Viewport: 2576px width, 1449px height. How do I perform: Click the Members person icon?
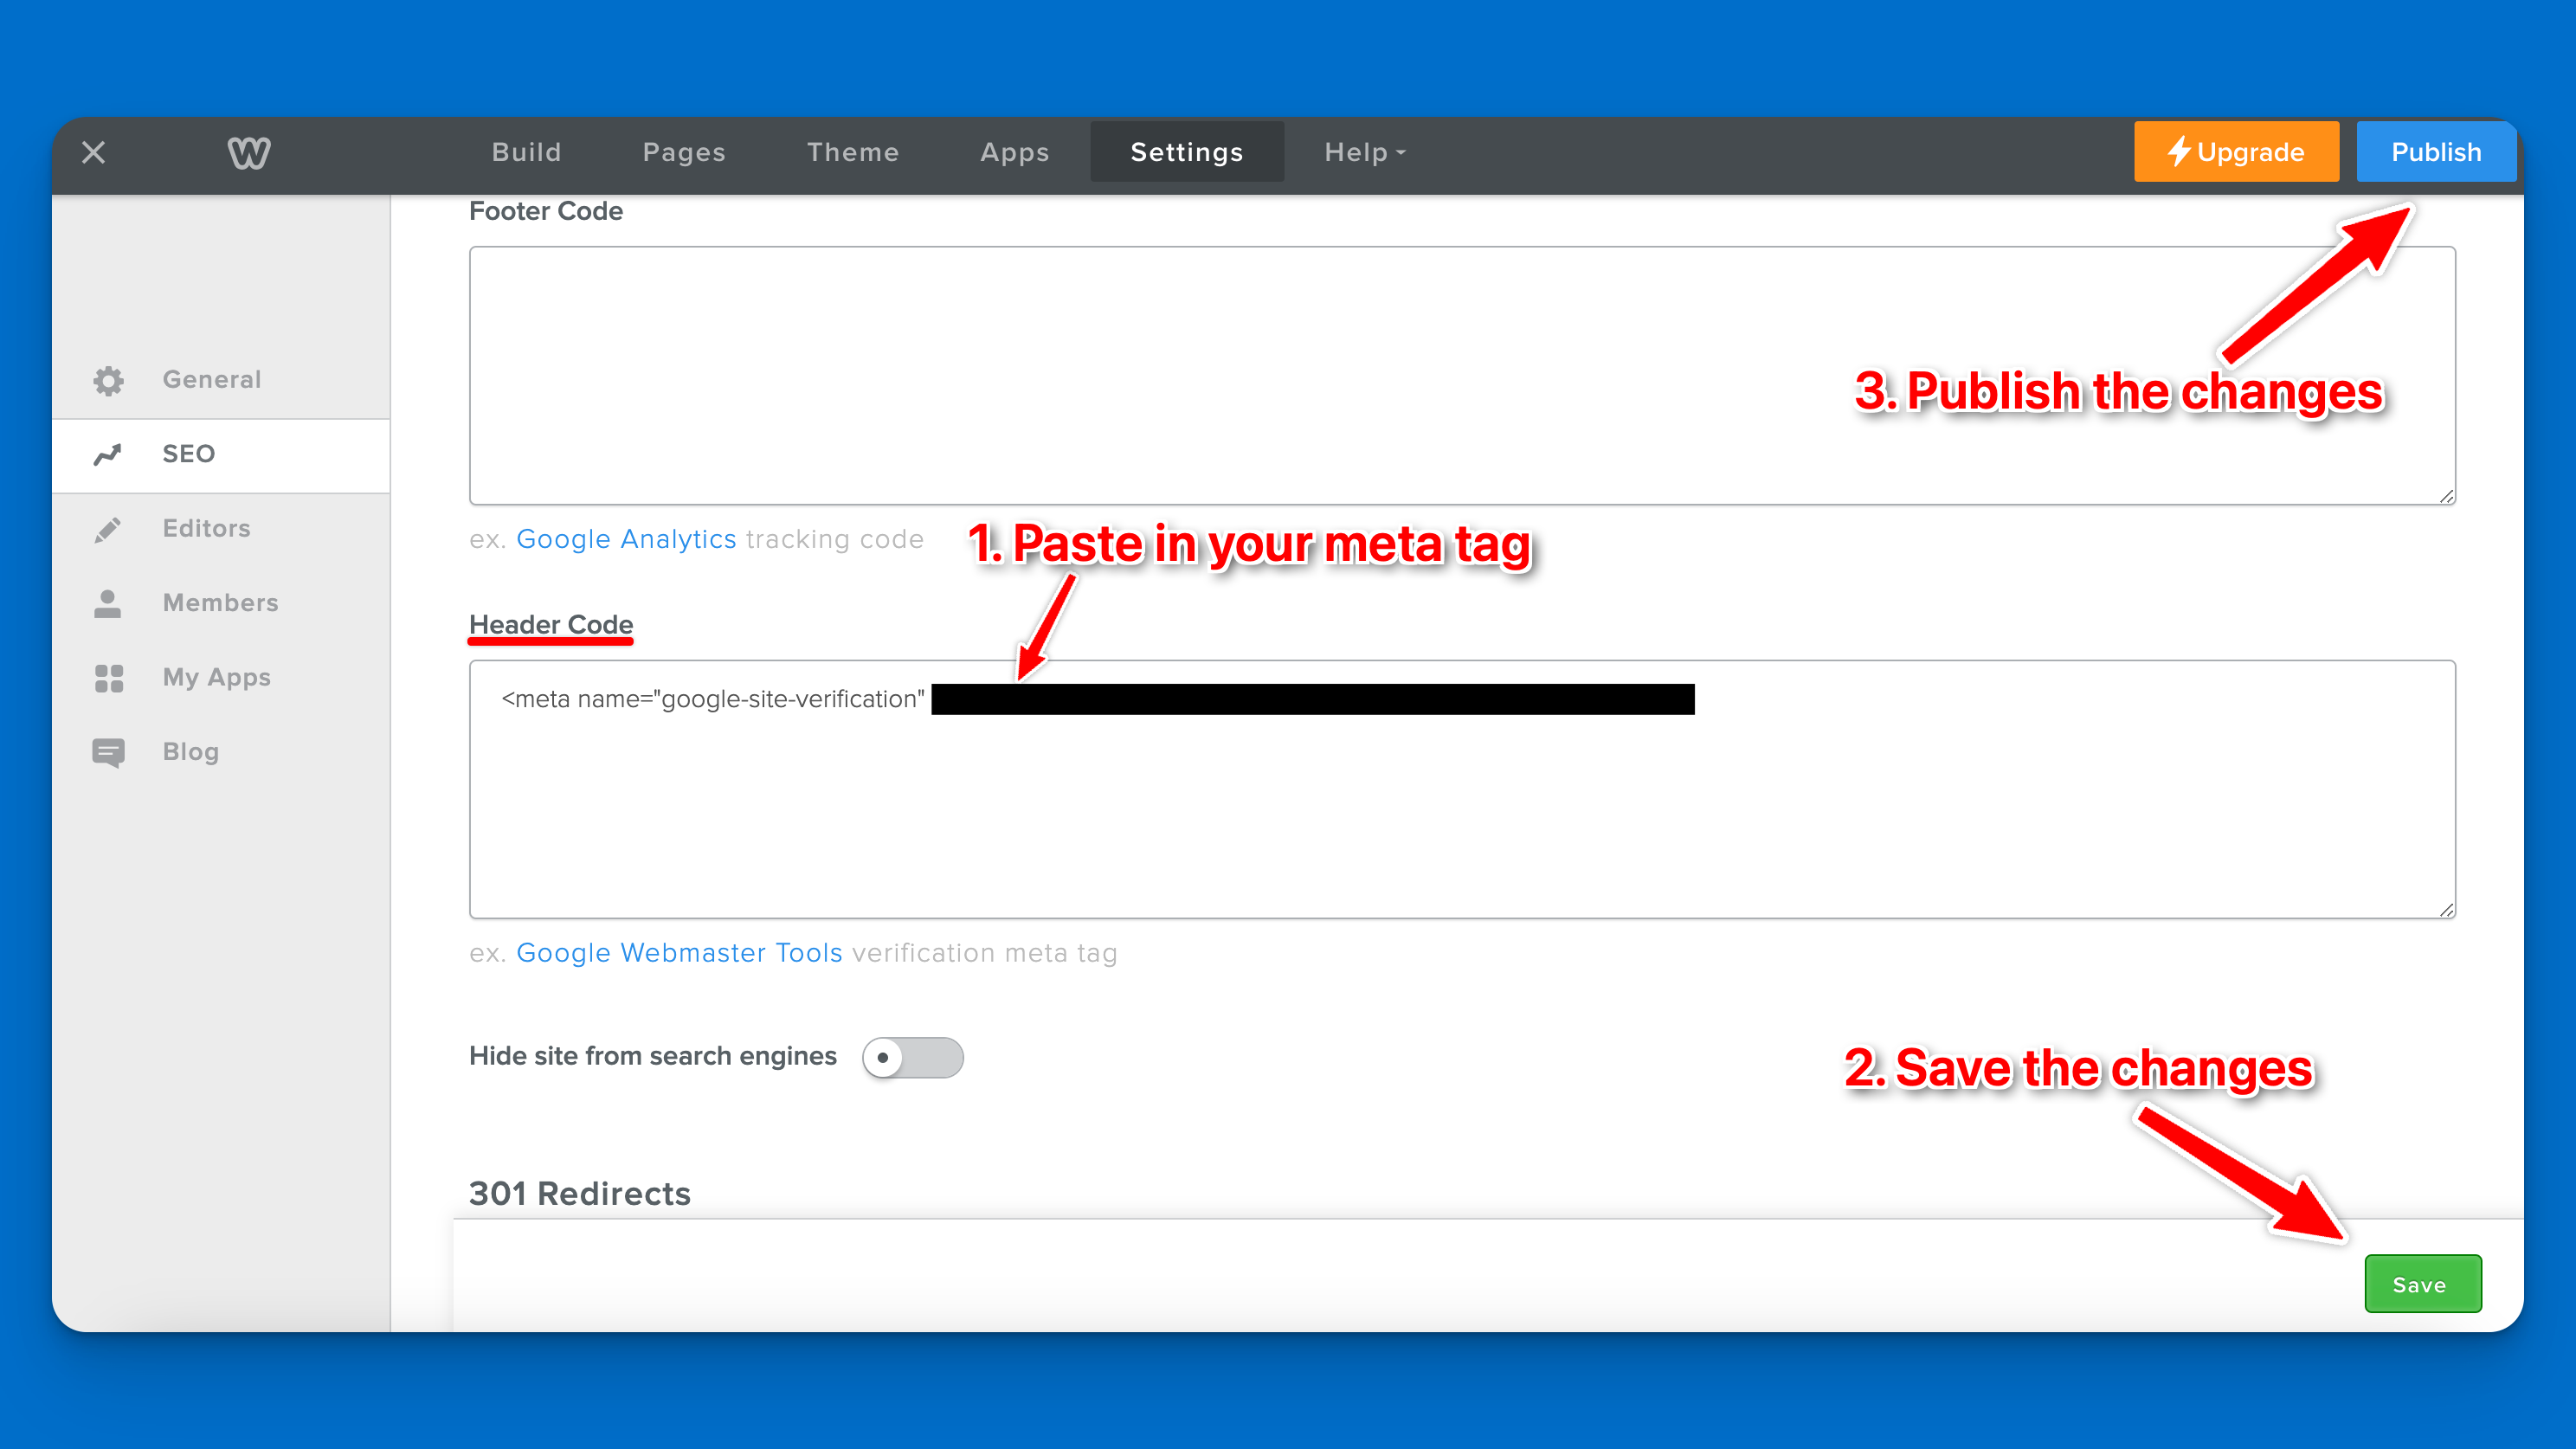108,603
